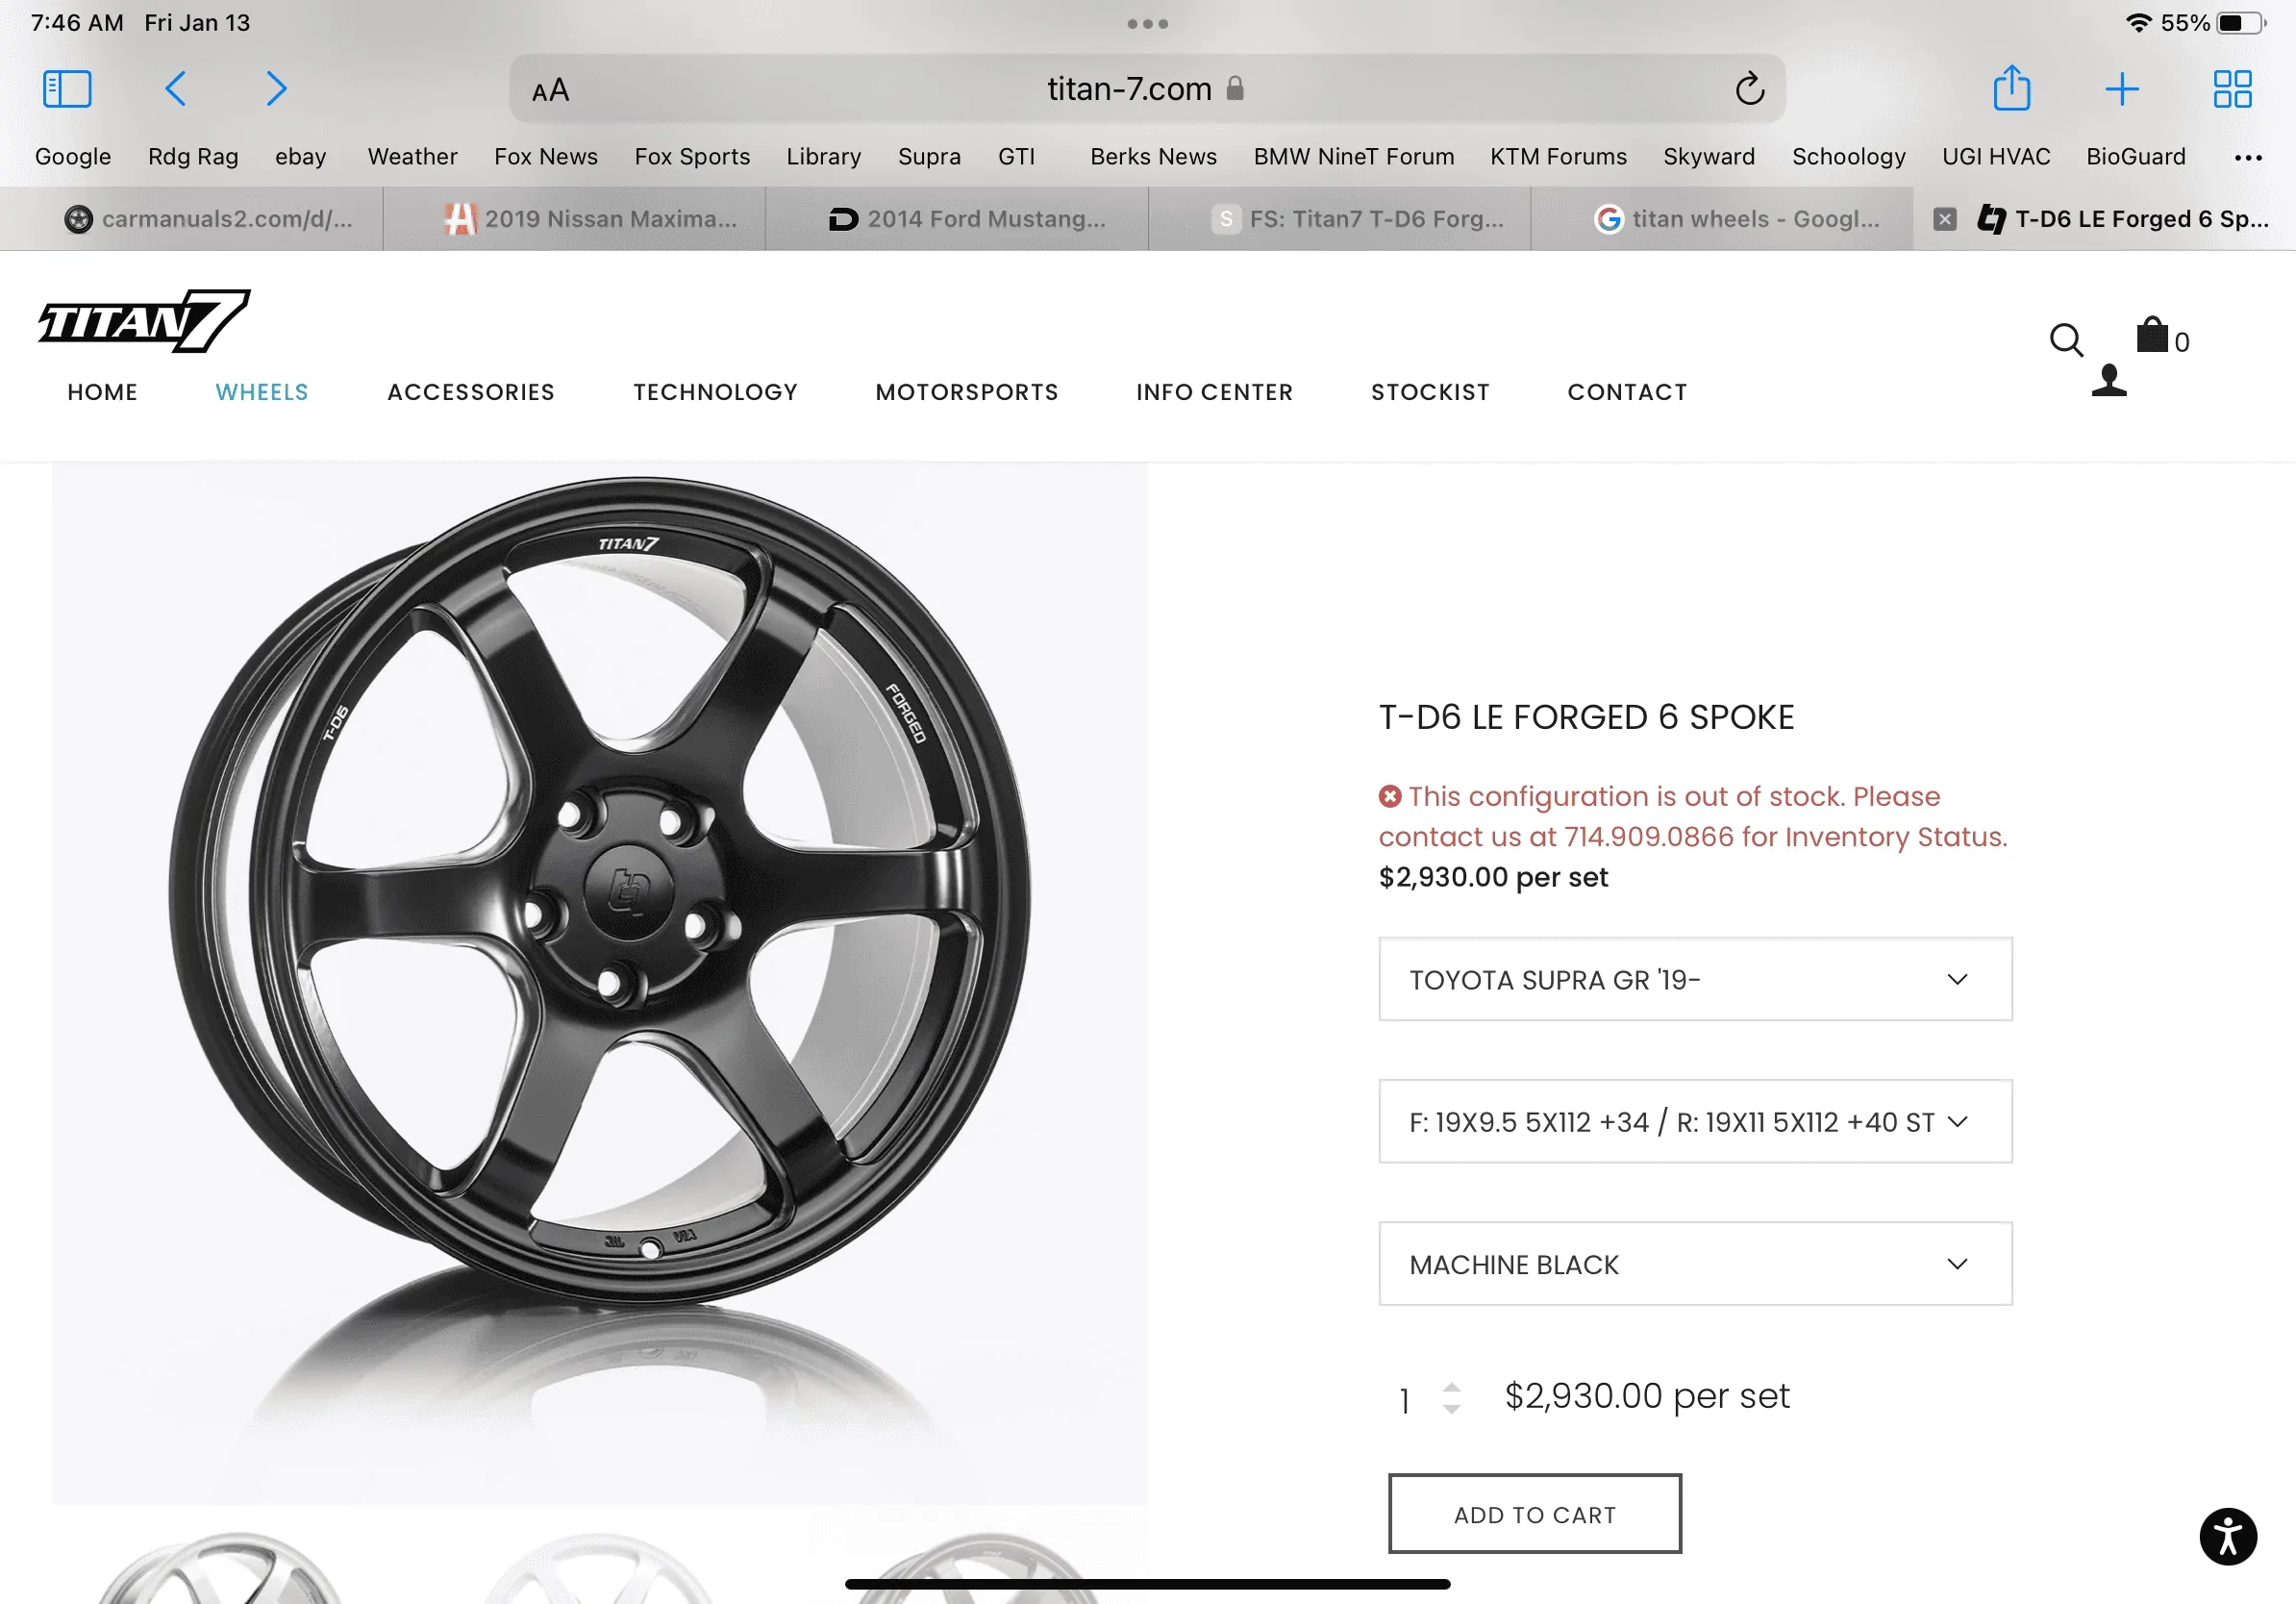Open the BMW NineT Forum bookmark

[1353, 157]
